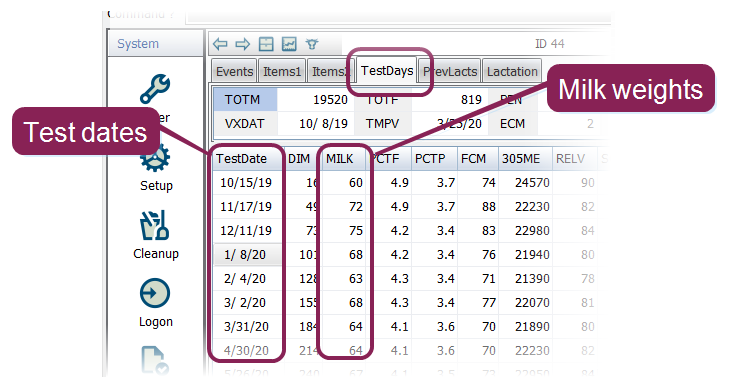Open the PrevLacts tab
Viewport: 732px width, 389px height.
(x=450, y=71)
